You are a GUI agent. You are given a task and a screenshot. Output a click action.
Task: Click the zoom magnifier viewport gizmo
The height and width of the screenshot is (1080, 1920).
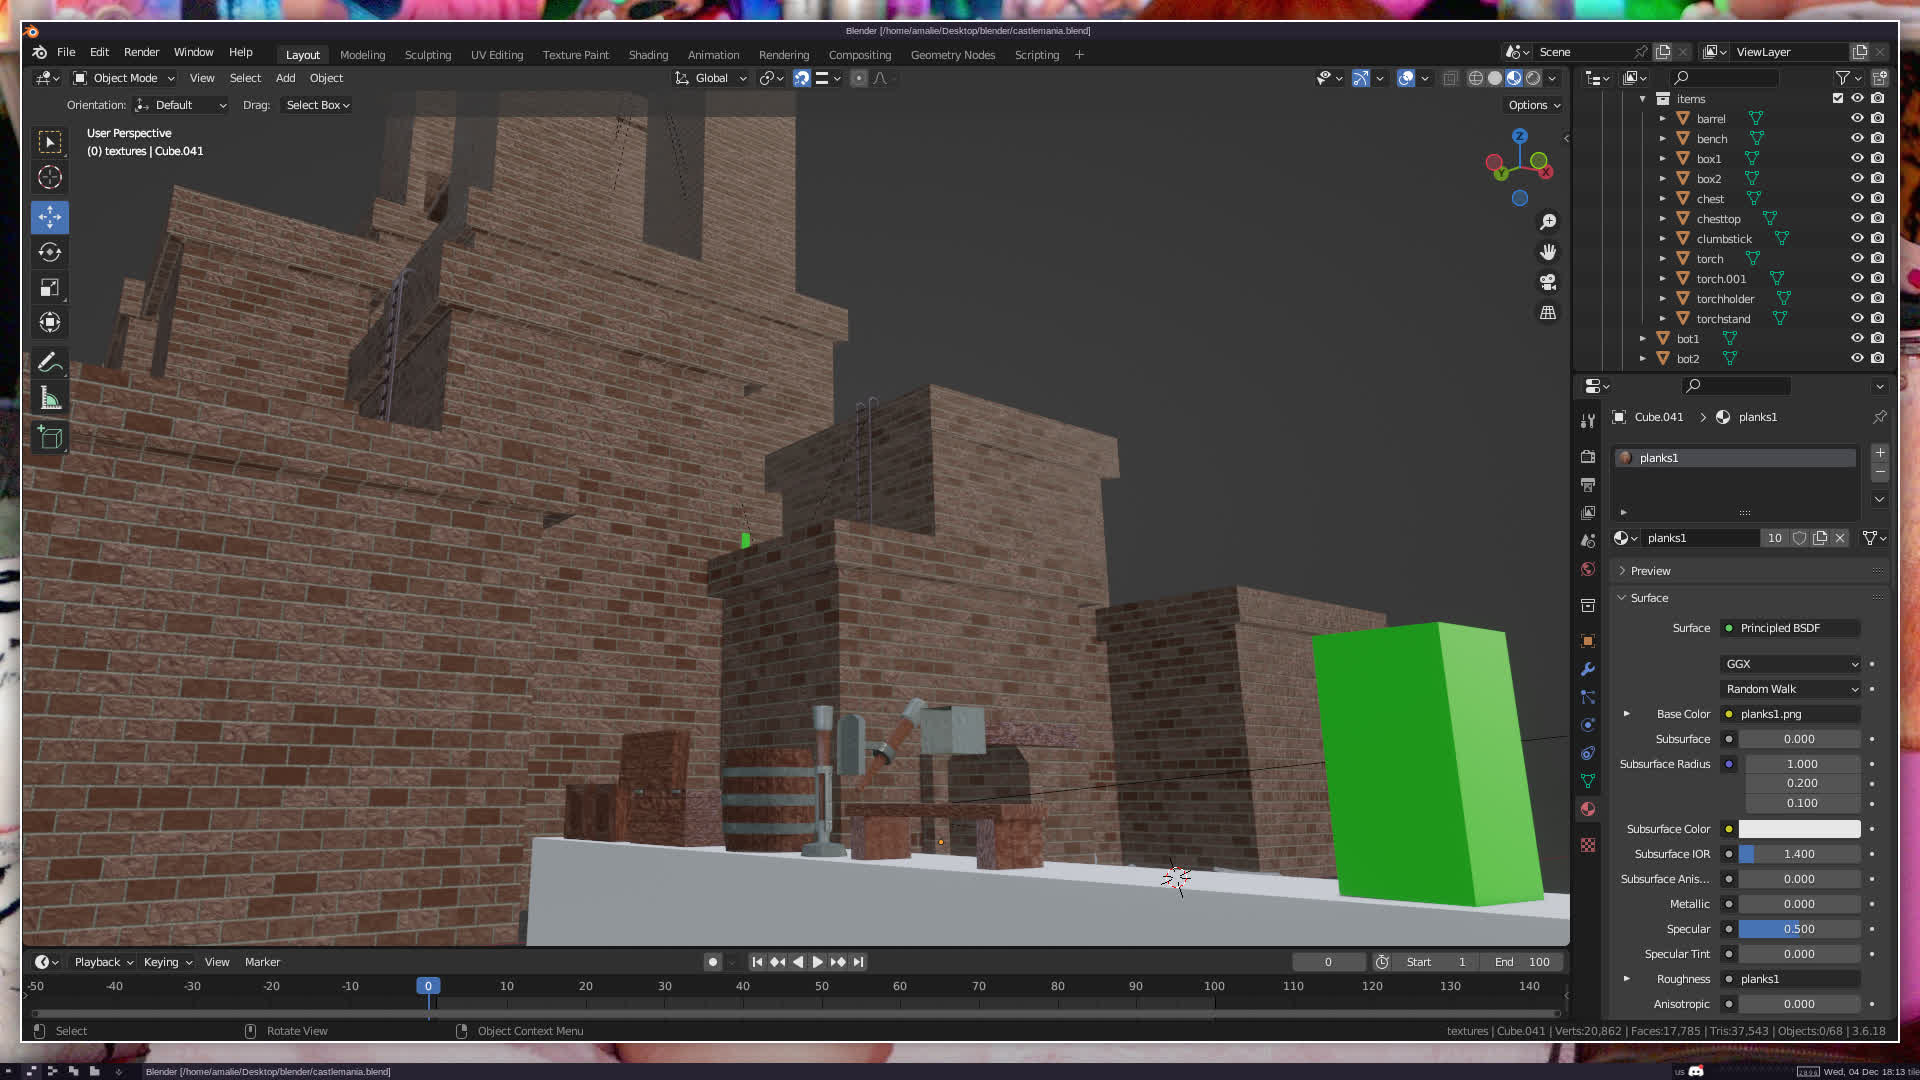[x=1548, y=222]
